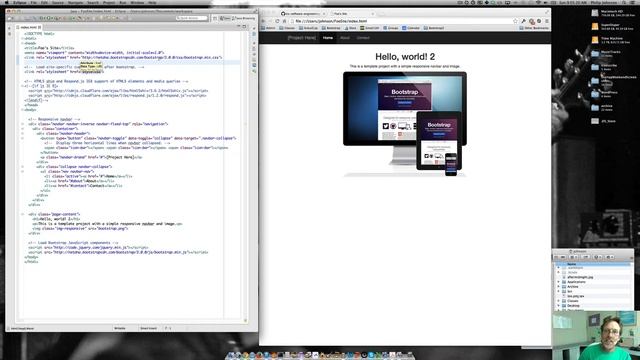Select the index.html editor tab

[x=29, y=27]
